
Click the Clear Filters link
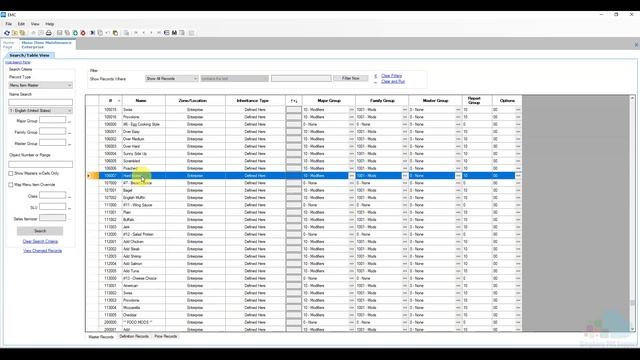point(391,76)
